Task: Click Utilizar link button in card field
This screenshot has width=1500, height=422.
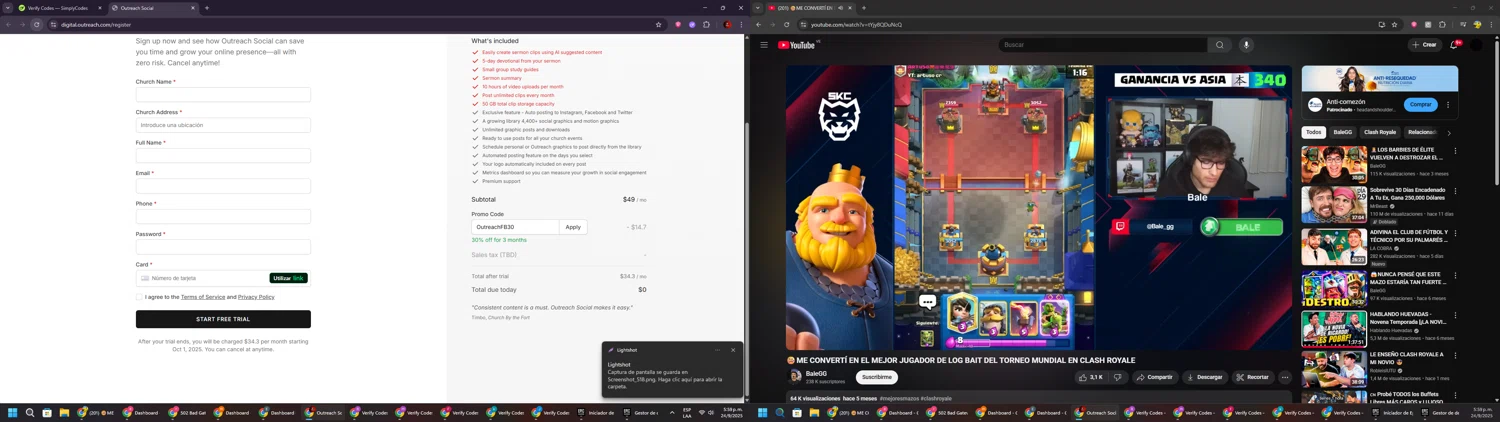Action: [x=288, y=278]
